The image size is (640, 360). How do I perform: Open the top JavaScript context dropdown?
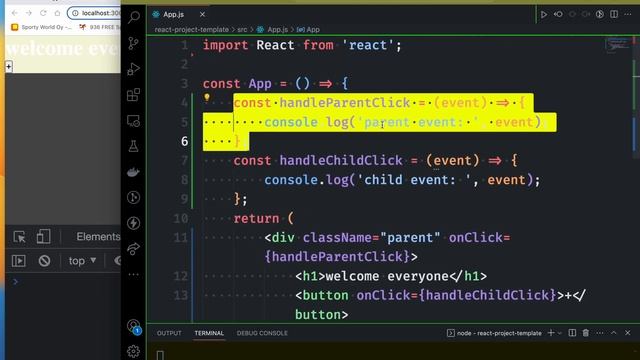82,261
